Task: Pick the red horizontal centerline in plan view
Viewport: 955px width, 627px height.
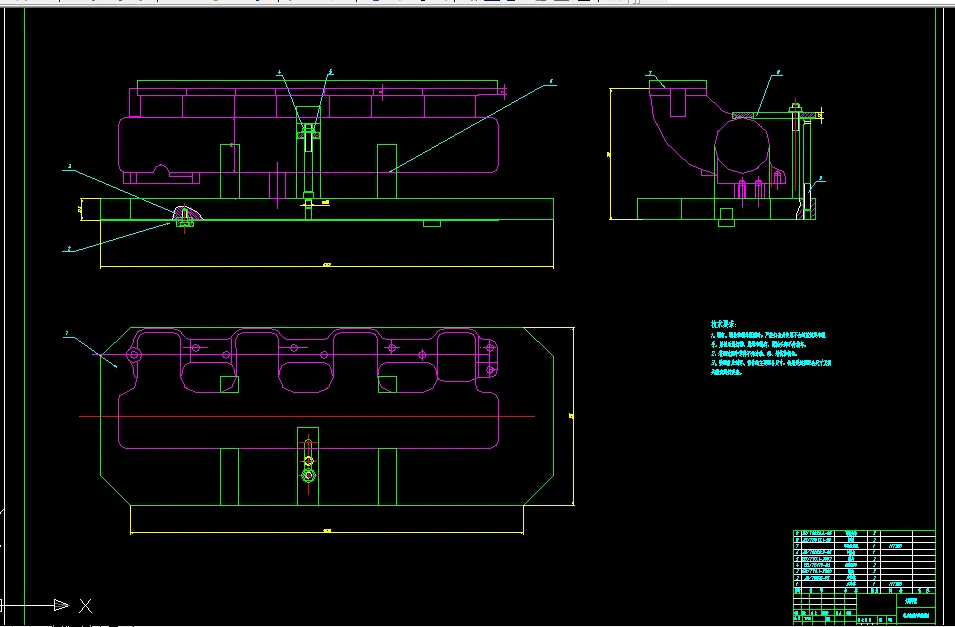Action: [x=307, y=417]
